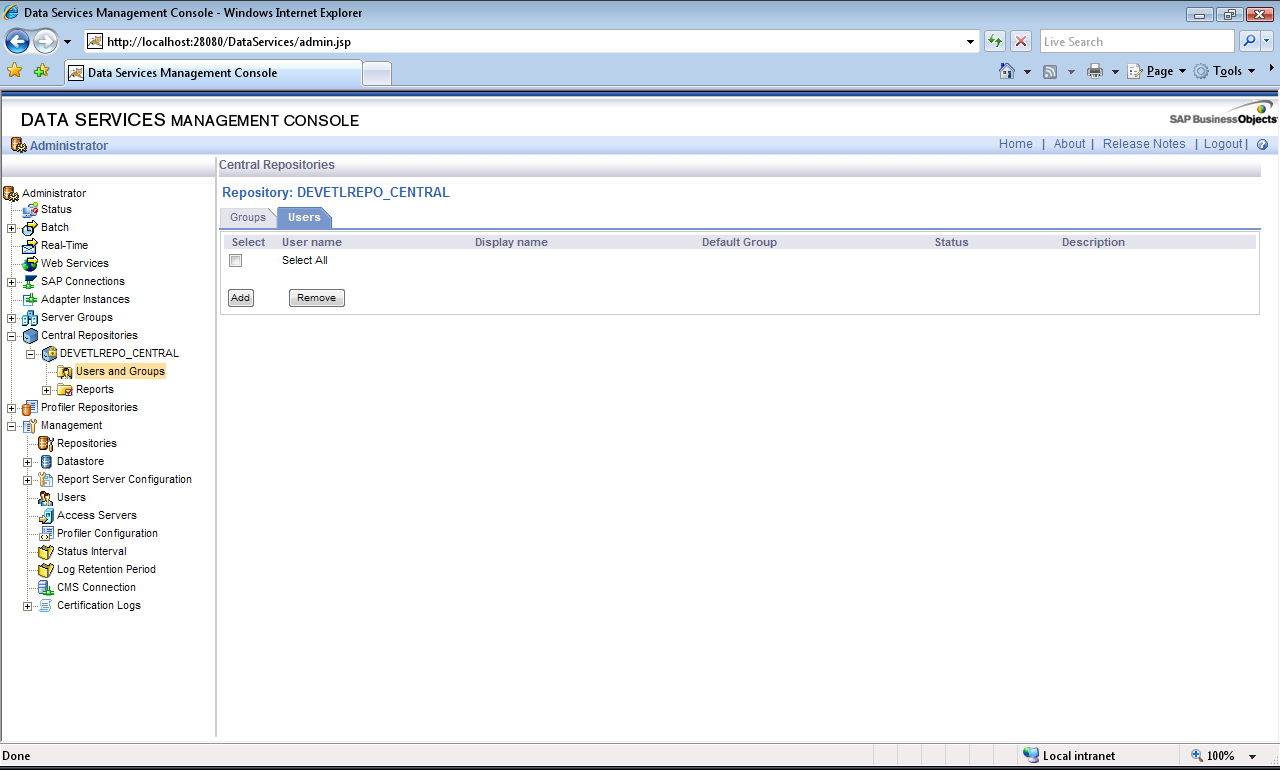The image size is (1280, 770).
Task: Go to the Home link
Action: (1016, 144)
